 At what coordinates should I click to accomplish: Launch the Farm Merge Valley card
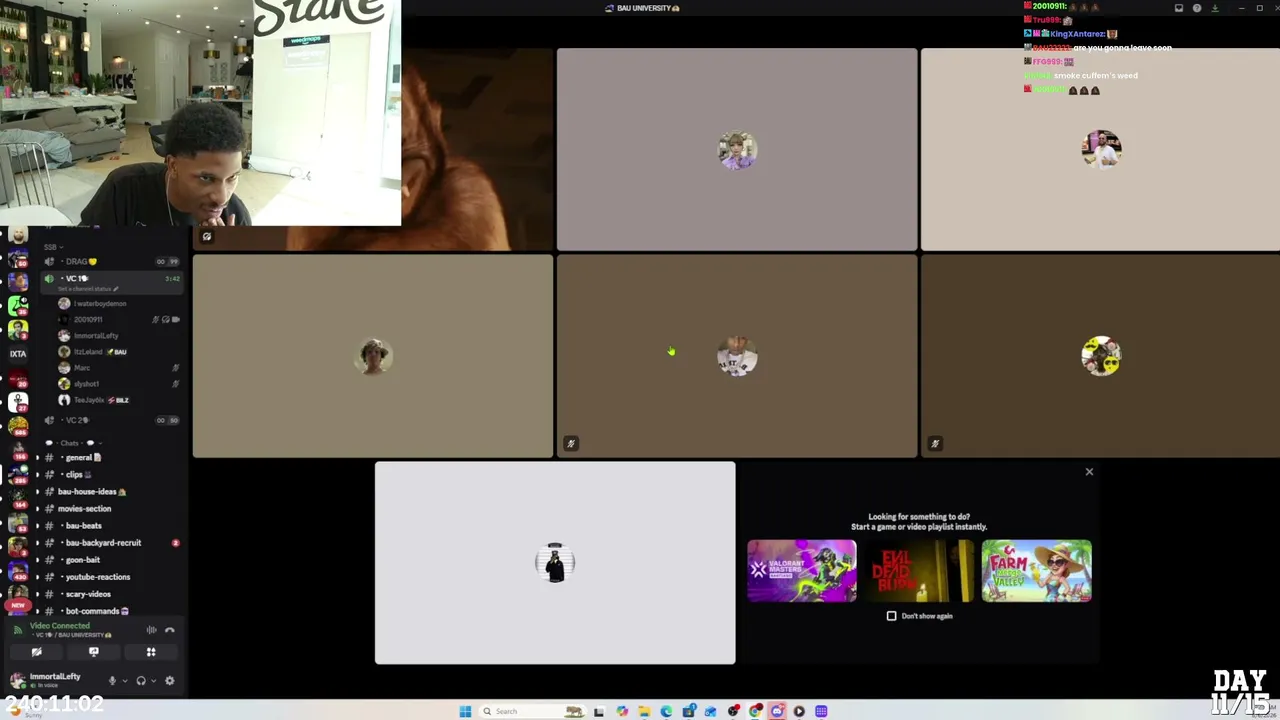pos(1036,571)
